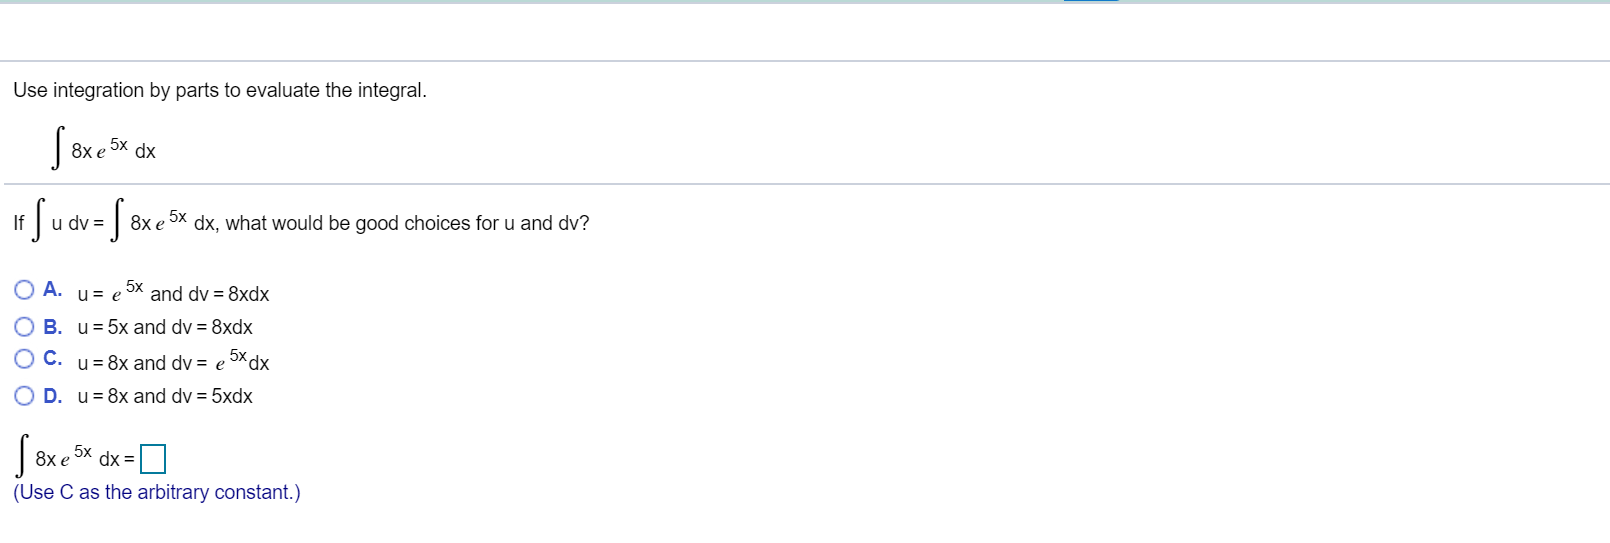The height and width of the screenshot is (543, 1610).
Task: Click answer text 'u = 5x and dv = 8xdx'
Action: [165, 327]
